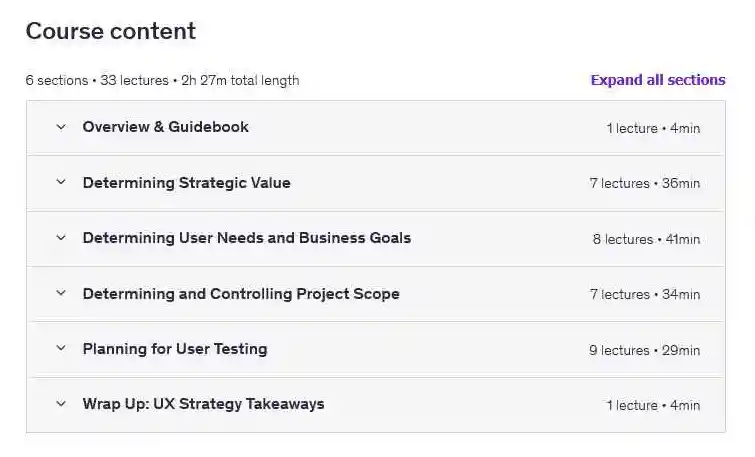Click the '9 lectures • 29min' label
The image size is (755, 457).
tap(644, 350)
